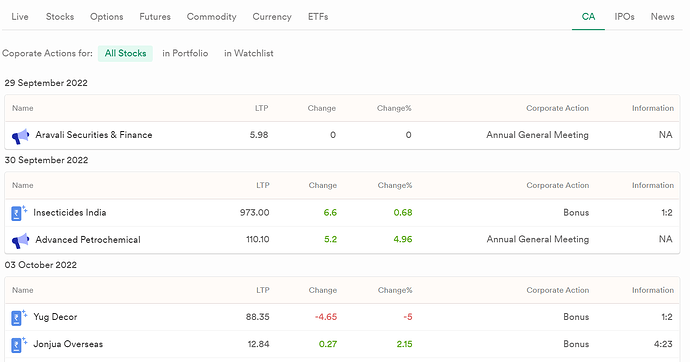Viewport: 690px width, 362px height.
Task: Click Aravali's LTP value 5.98
Action: tap(259, 135)
